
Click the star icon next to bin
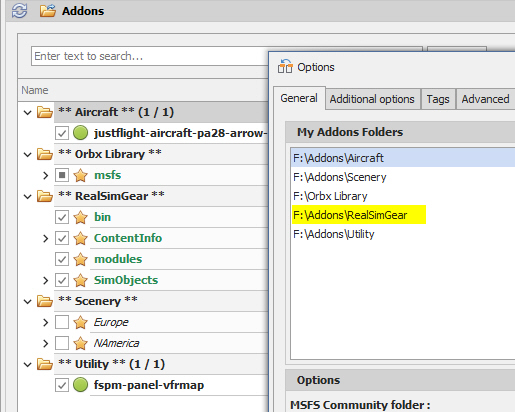point(80,217)
